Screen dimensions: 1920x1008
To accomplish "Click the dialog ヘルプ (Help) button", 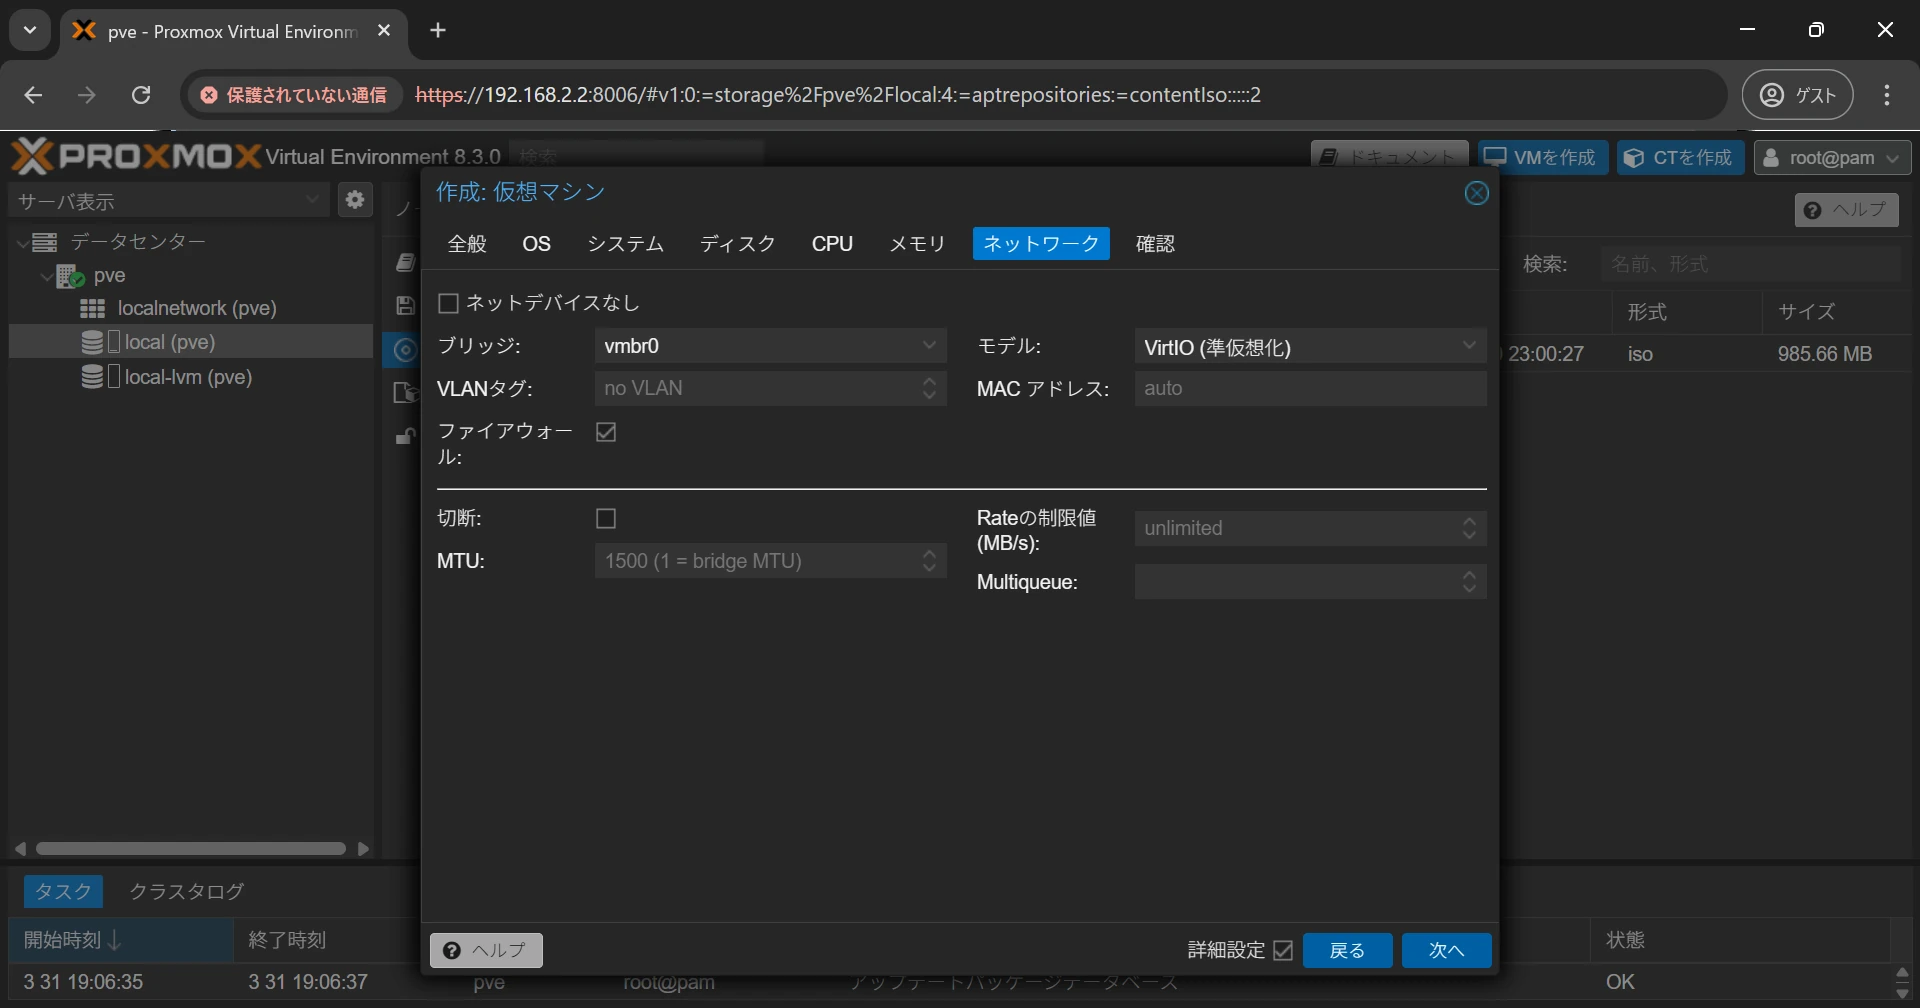I will (x=486, y=950).
